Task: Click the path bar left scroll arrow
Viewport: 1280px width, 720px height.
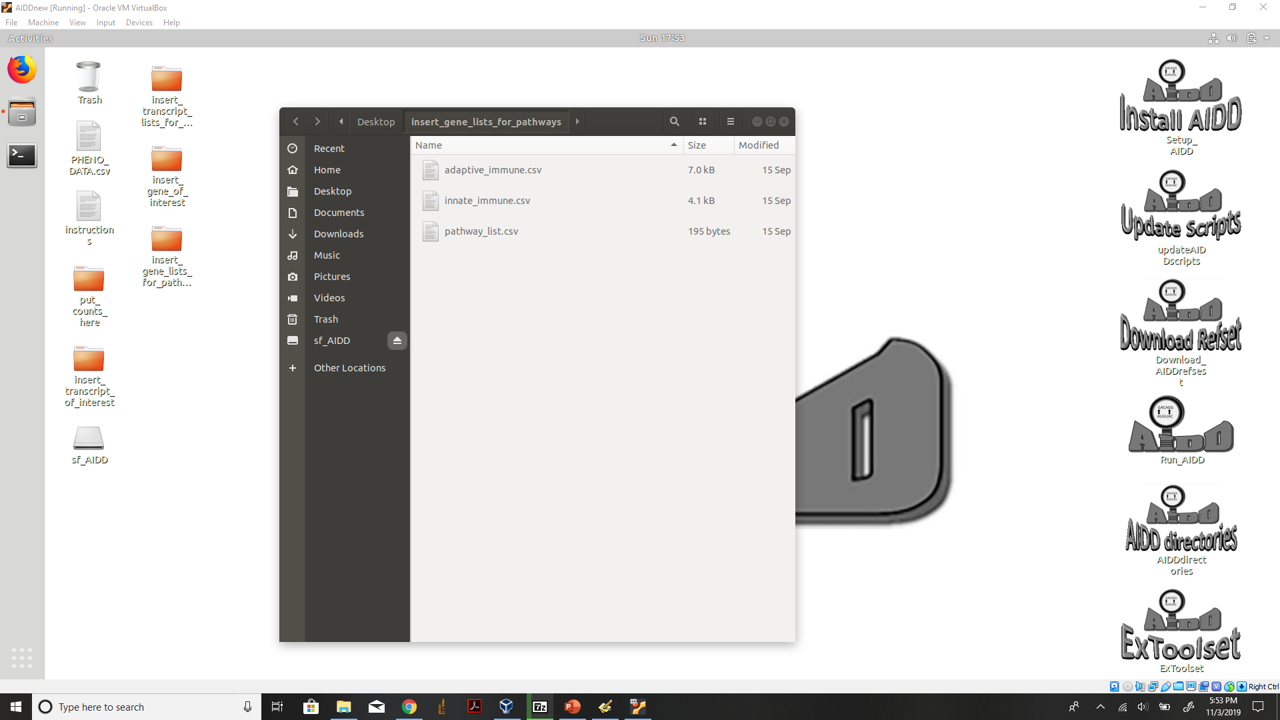Action: point(341,121)
